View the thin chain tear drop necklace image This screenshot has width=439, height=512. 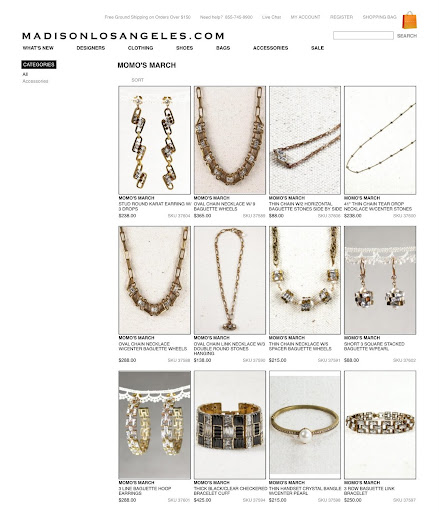[380, 140]
